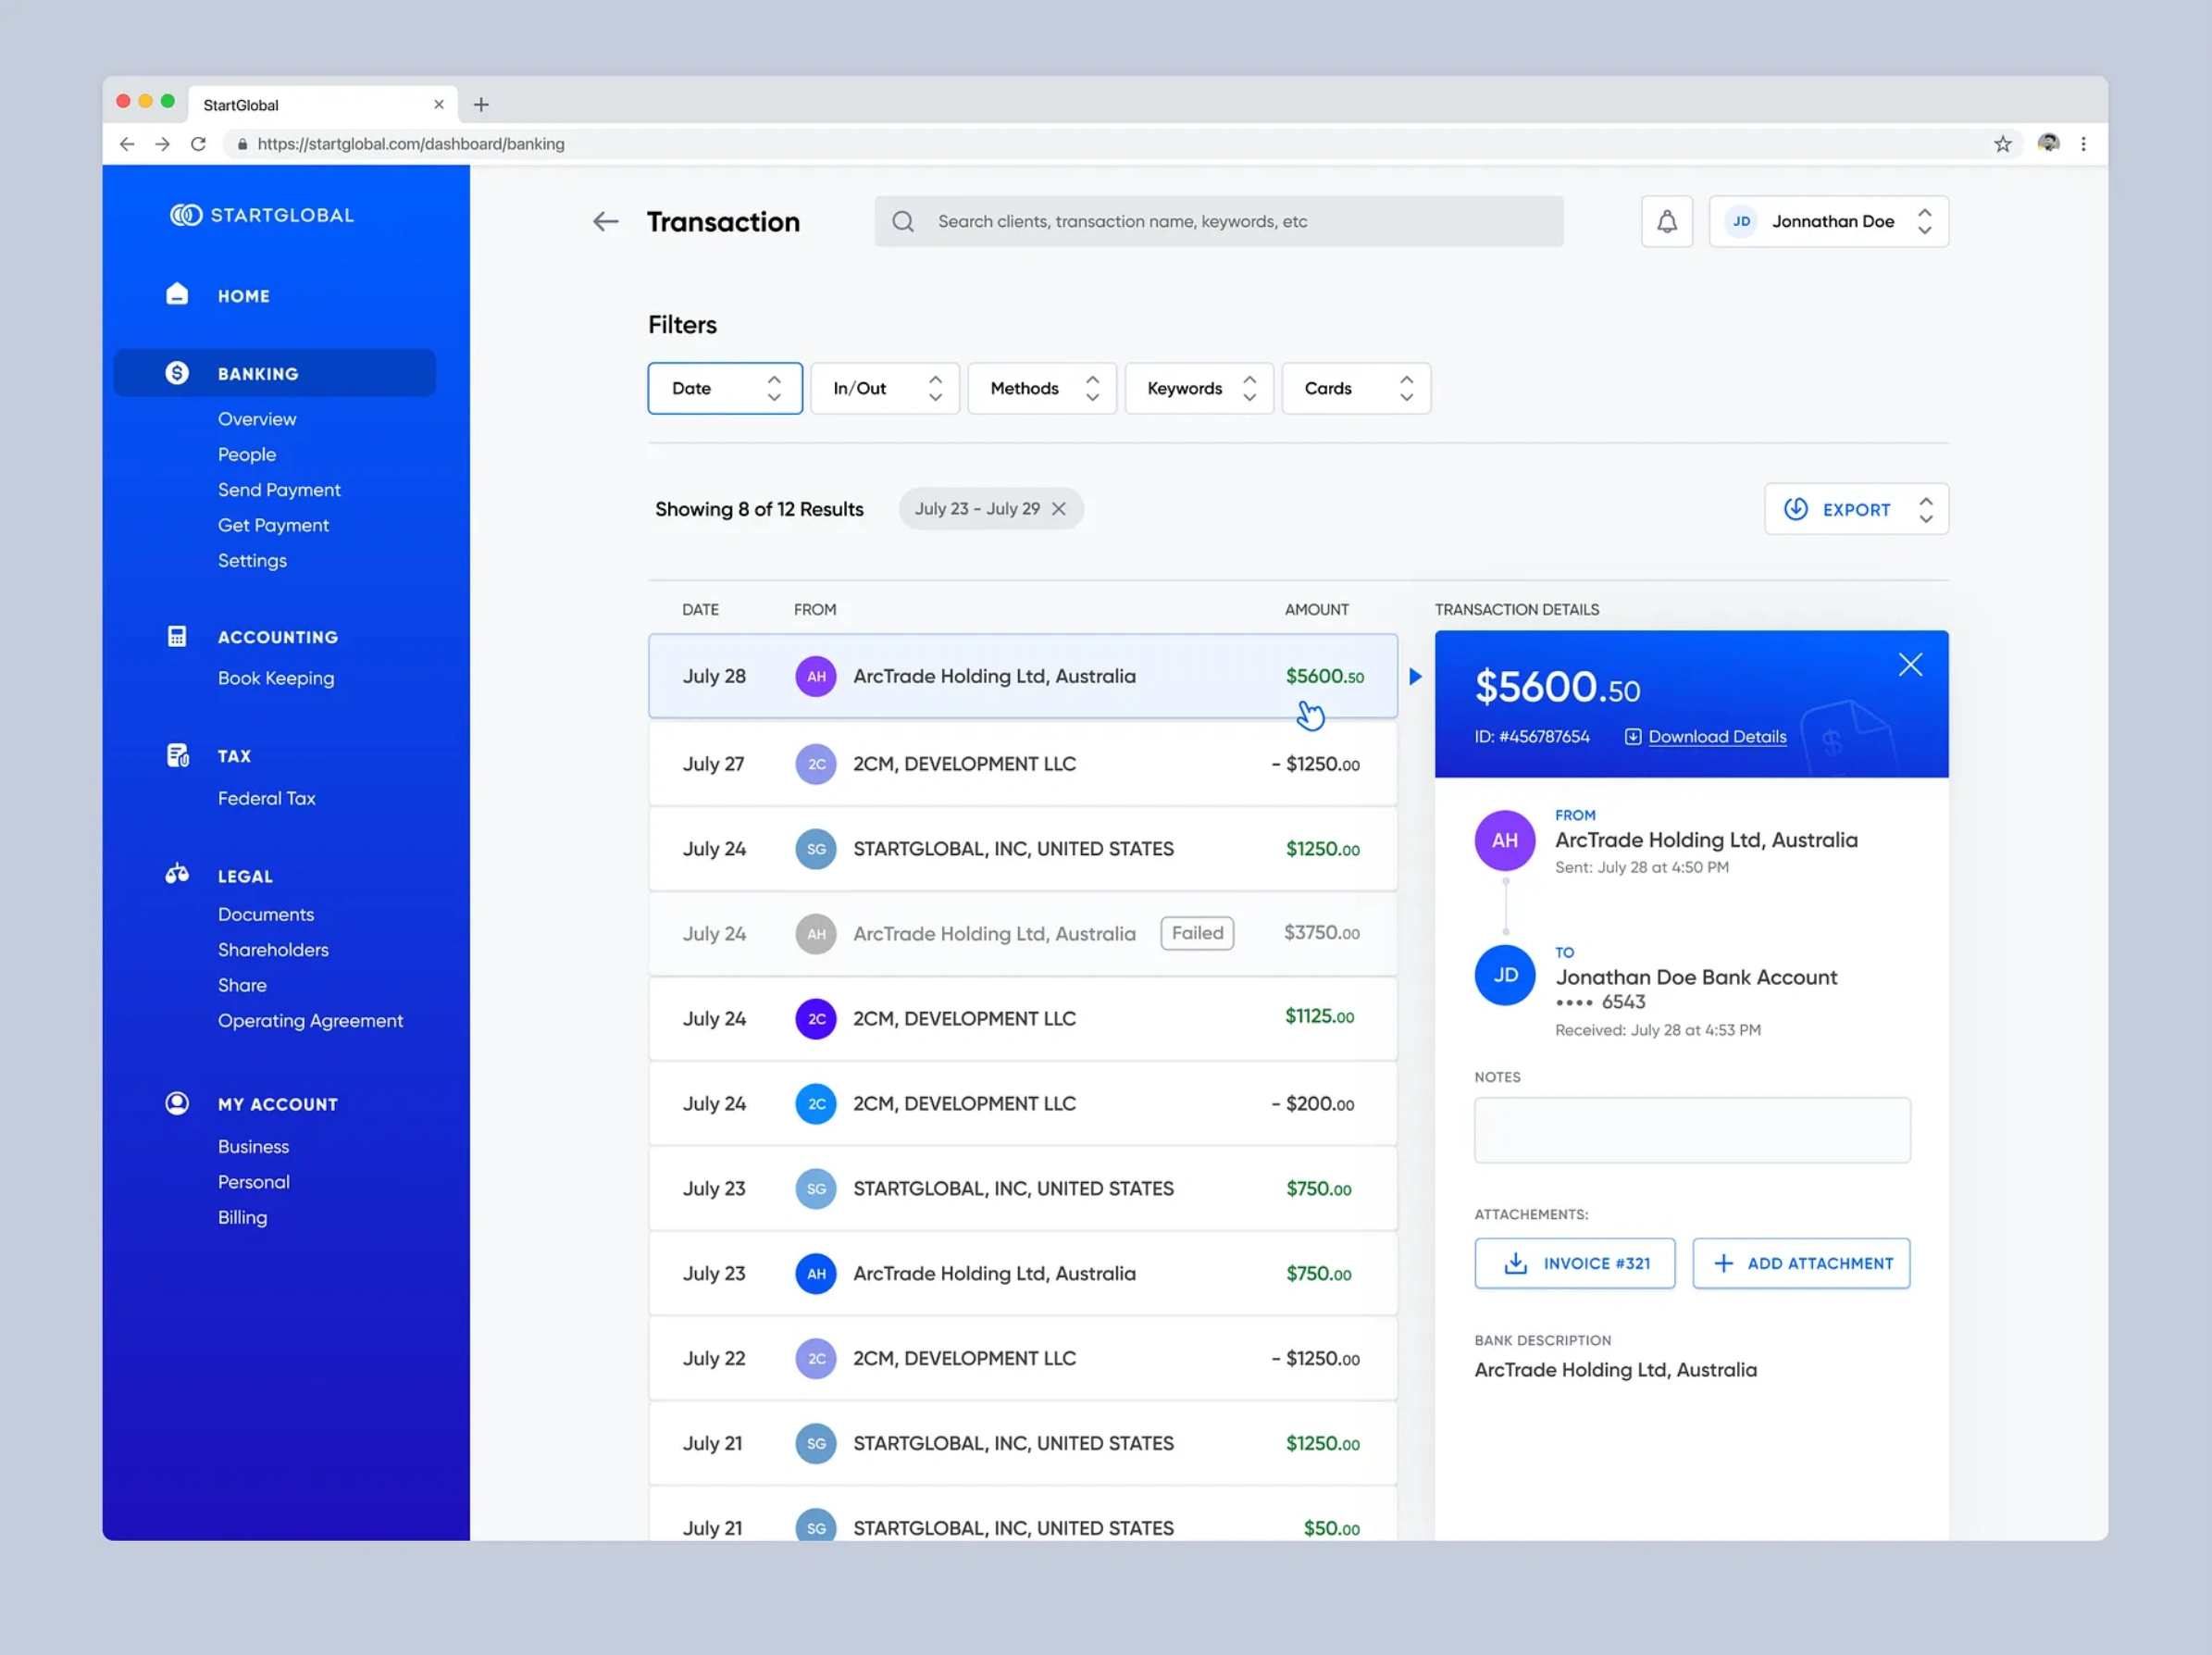
Task: Open the Cards filter dropdown
Action: [x=1356, y=388]
